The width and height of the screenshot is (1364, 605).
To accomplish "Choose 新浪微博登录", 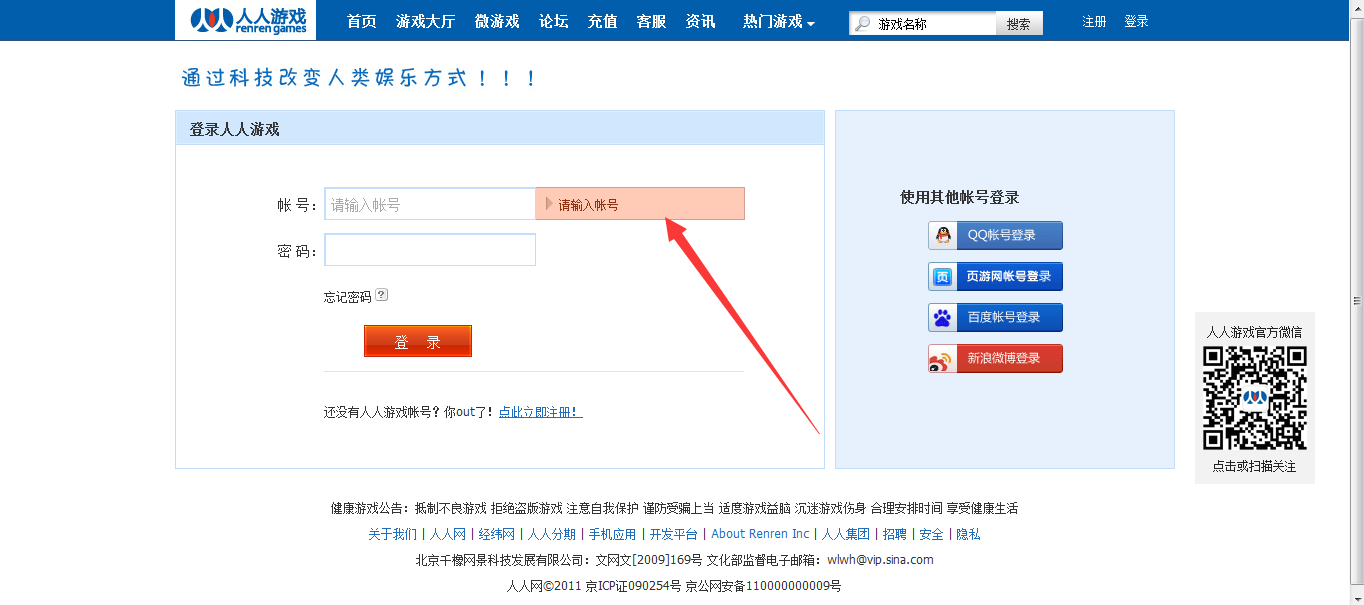I will pos(995,359).
